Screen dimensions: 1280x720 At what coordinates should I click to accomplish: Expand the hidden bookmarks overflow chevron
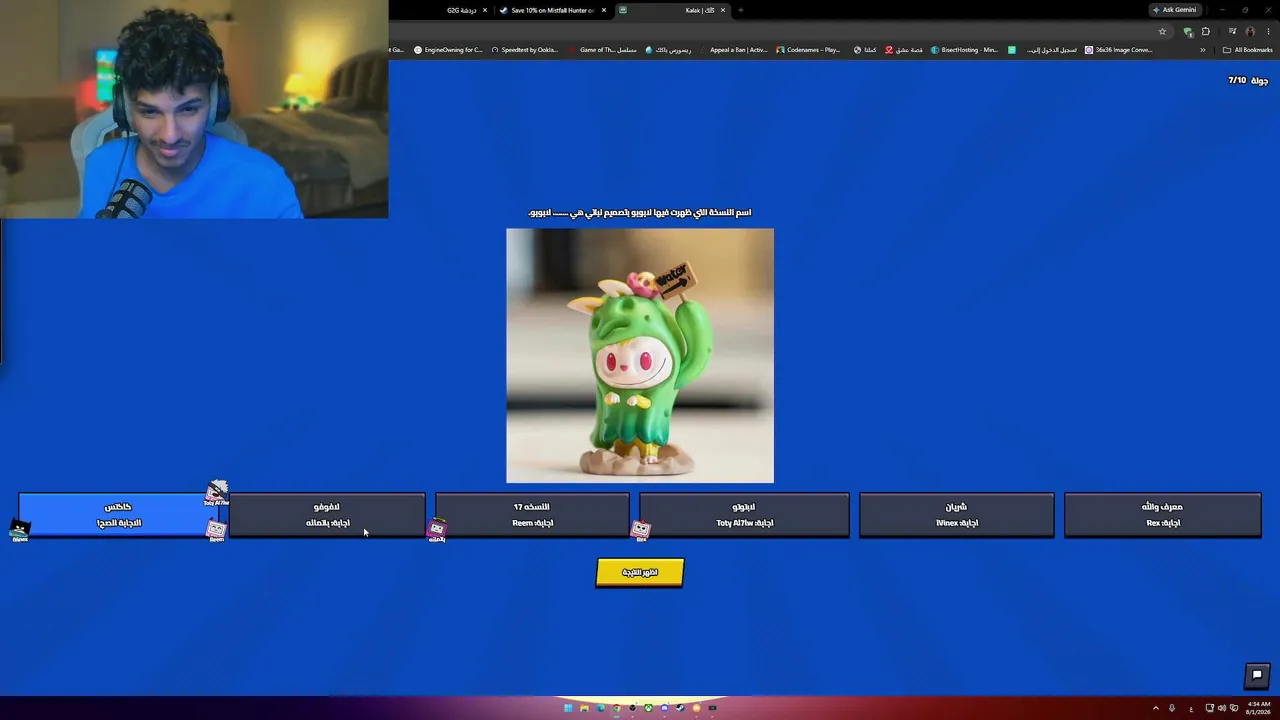(1203, 50)
